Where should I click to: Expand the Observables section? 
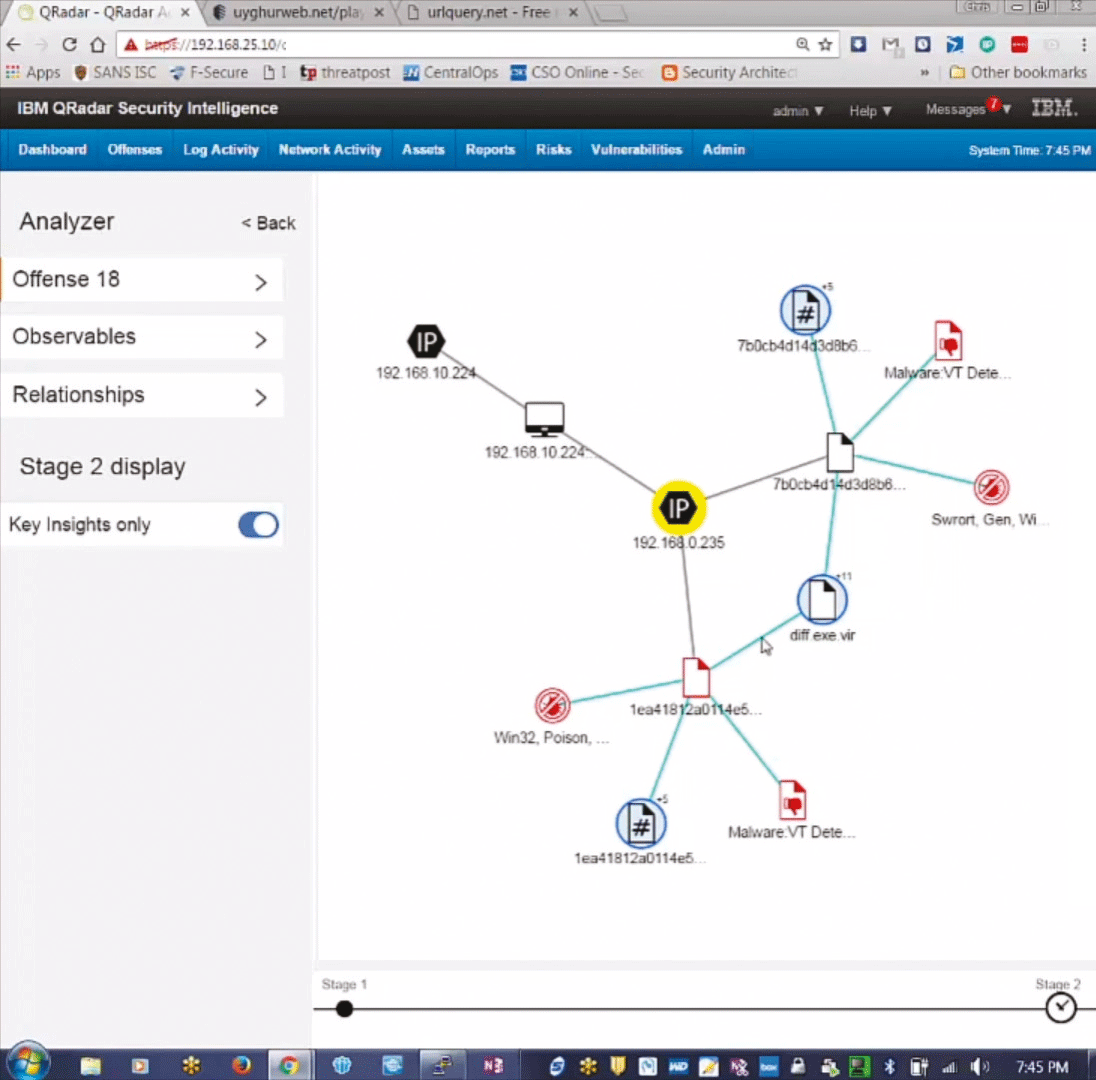pyautogui.click(x=143, y=338)
